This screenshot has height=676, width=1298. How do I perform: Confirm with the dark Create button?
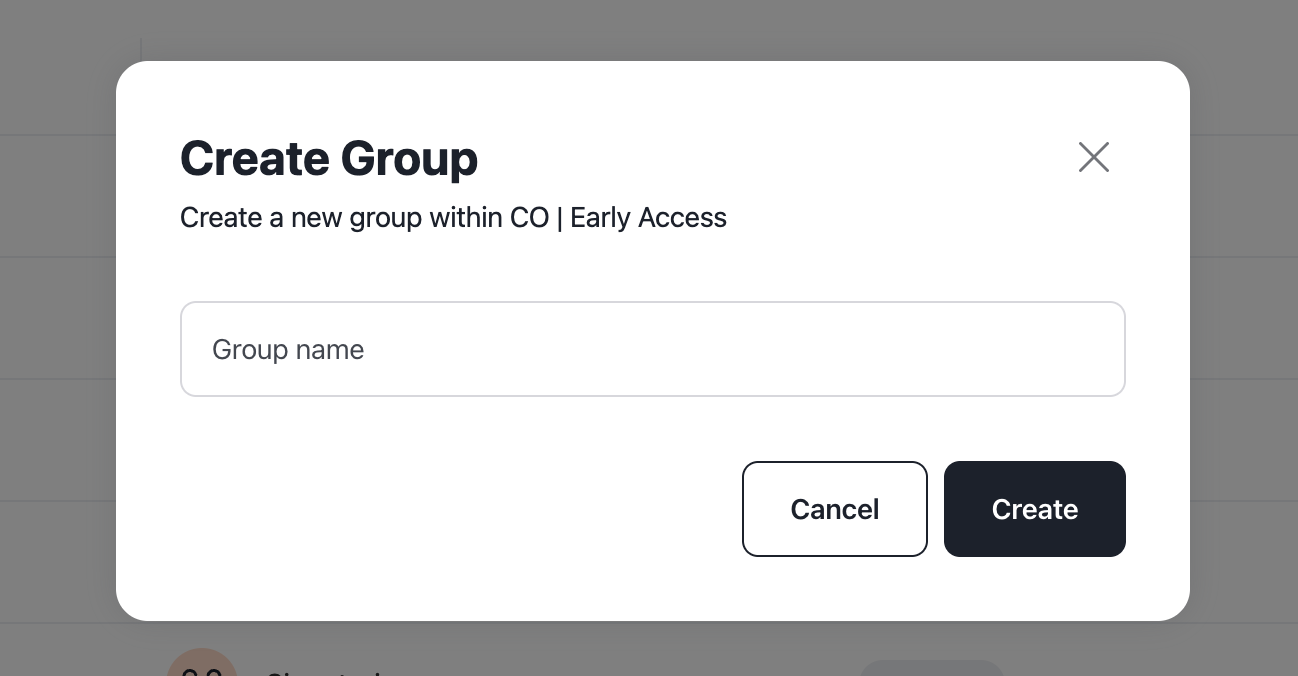coord(1035,509)
